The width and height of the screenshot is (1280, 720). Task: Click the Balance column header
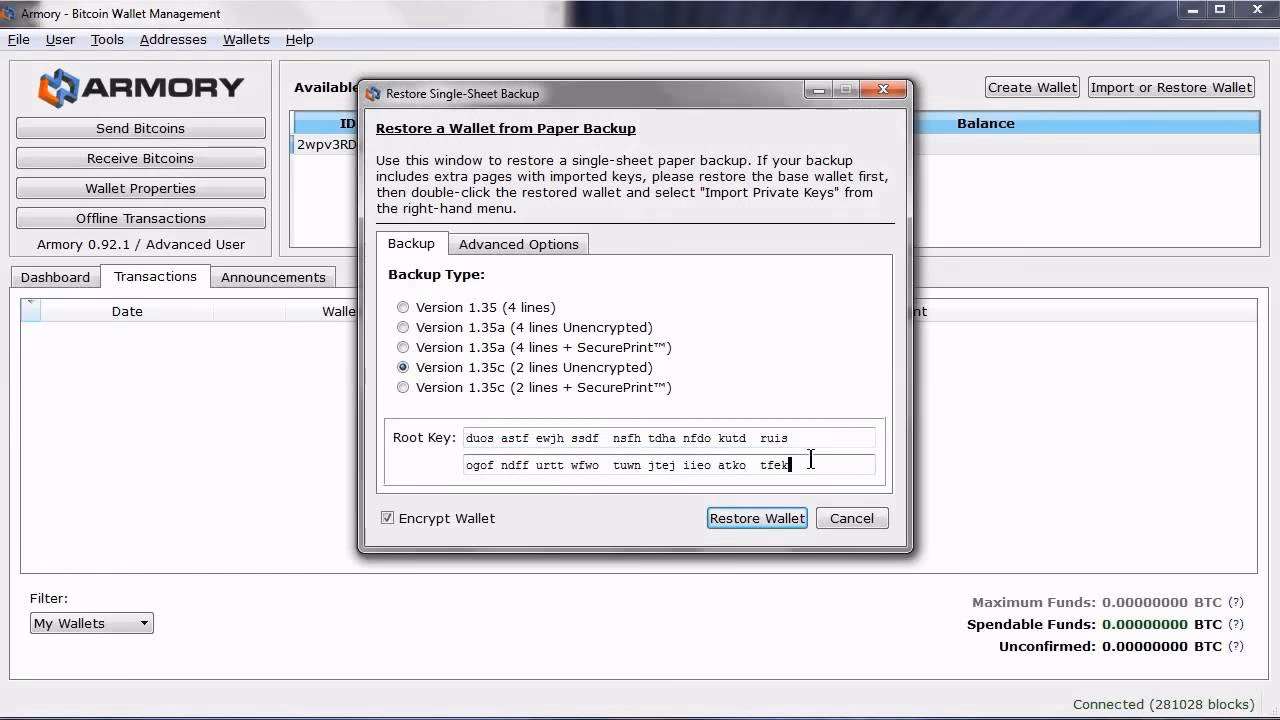985,123
